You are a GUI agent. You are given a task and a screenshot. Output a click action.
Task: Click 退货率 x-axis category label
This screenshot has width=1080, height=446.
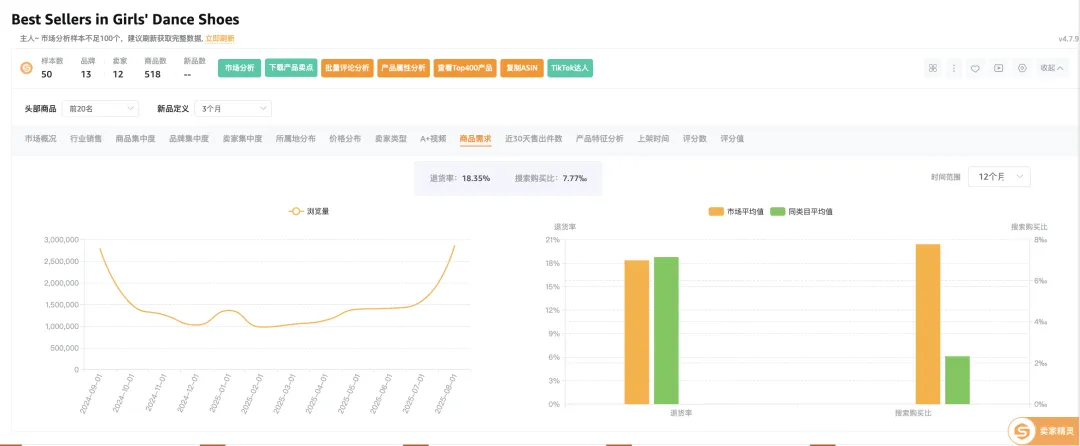tap(680, 413)
